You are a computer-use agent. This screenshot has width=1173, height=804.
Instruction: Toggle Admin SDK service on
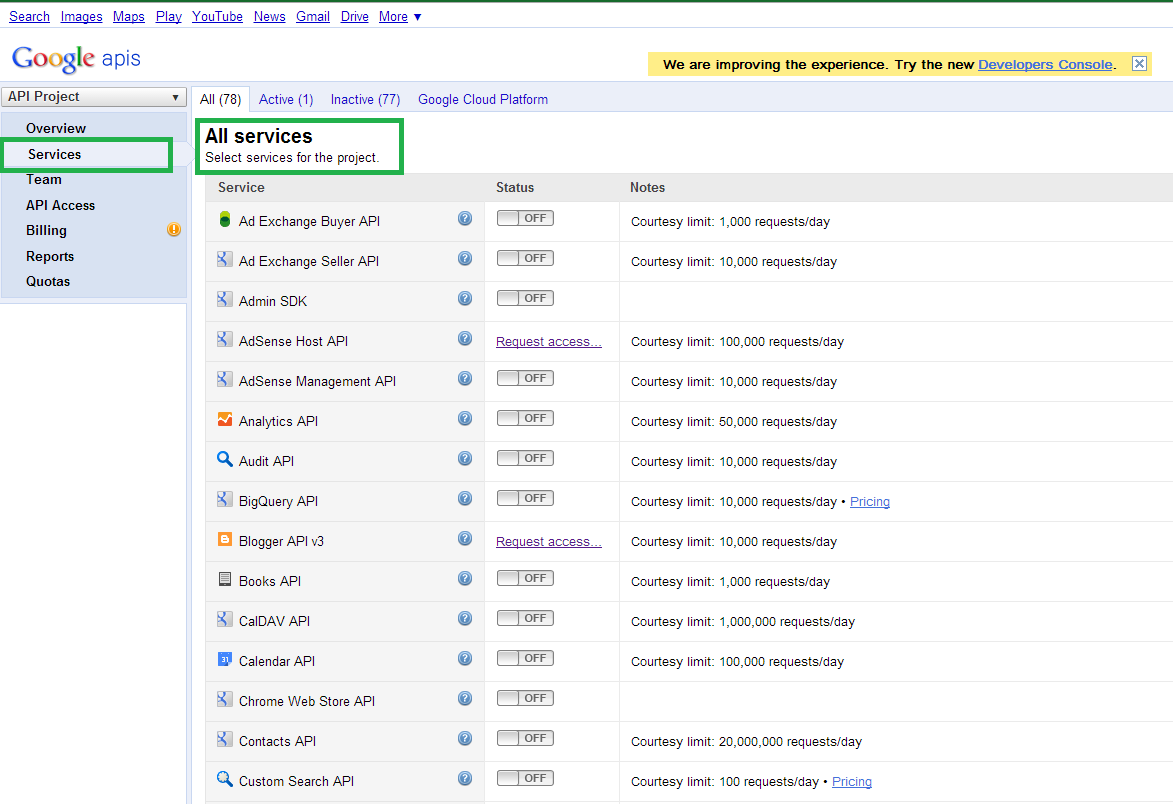coord(525,298)
